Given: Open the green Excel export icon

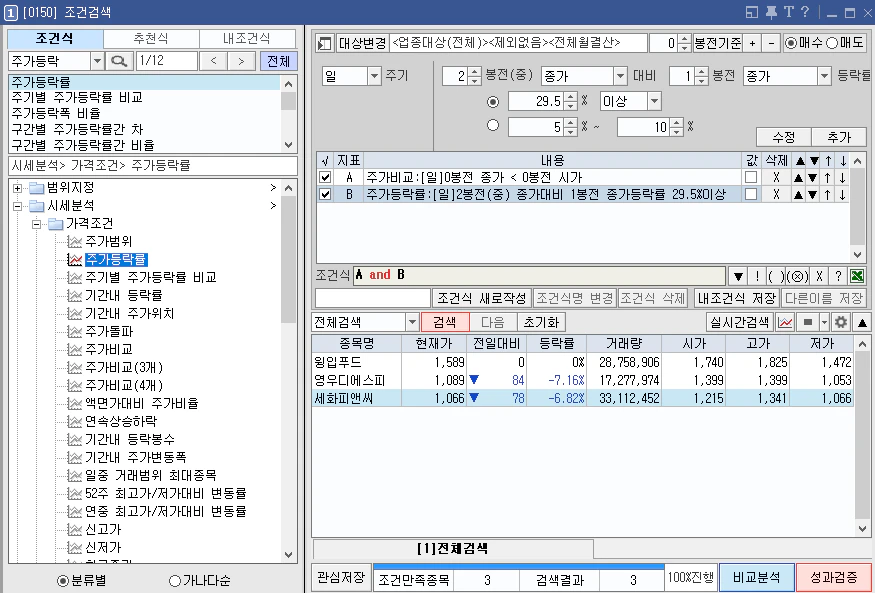Looking at the screenshot, I should click(858, 276).
